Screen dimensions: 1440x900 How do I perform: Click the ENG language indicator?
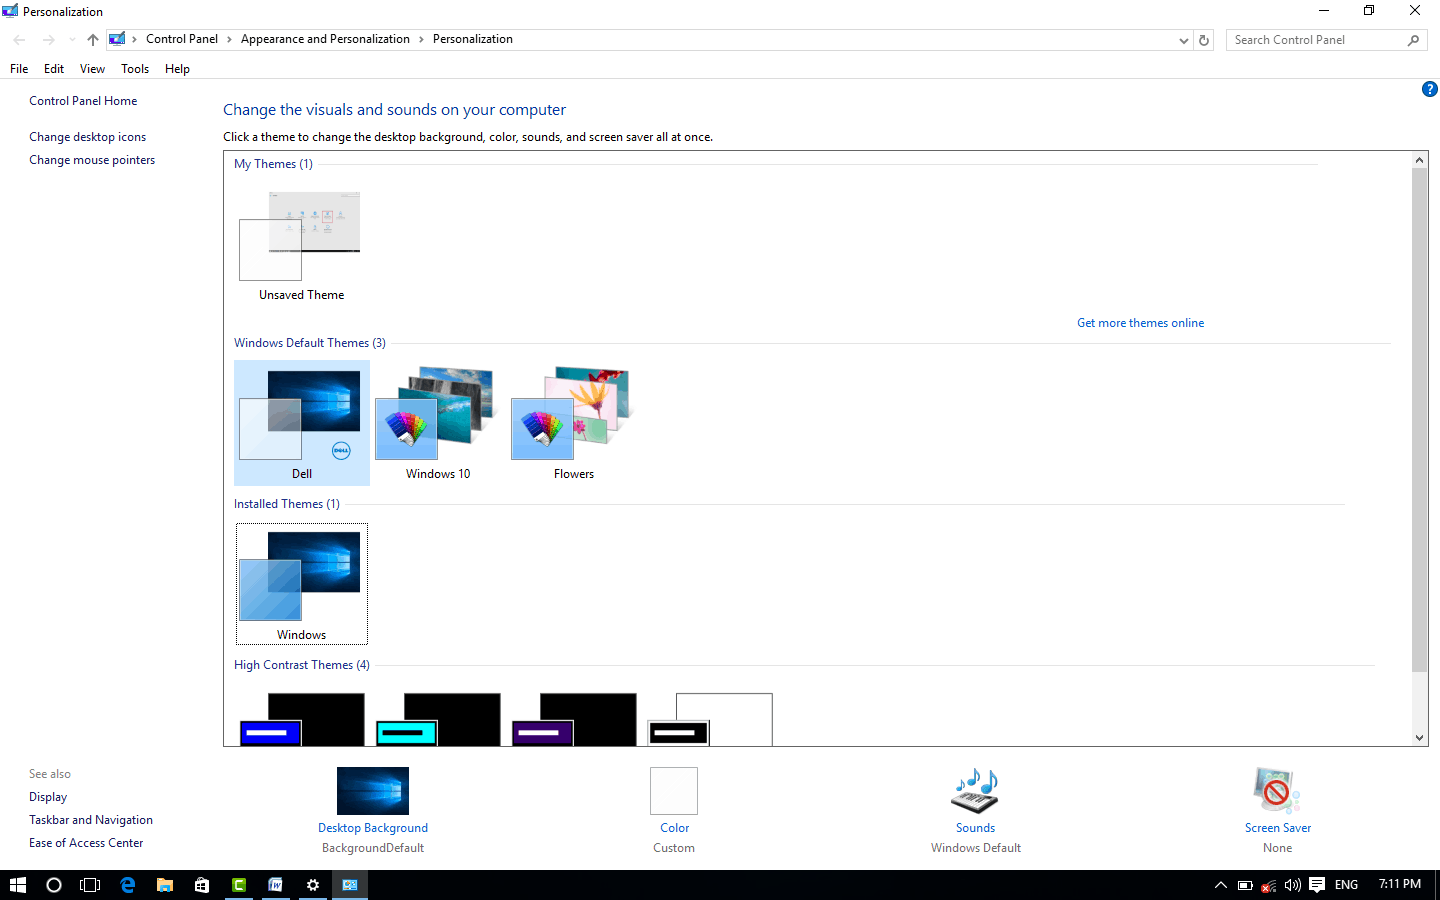[x=1346, y=885]
